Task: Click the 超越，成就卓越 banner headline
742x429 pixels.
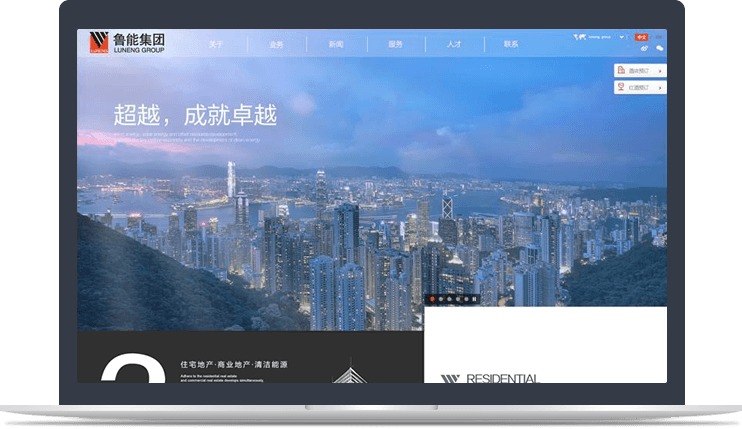Action: (194, 115)
